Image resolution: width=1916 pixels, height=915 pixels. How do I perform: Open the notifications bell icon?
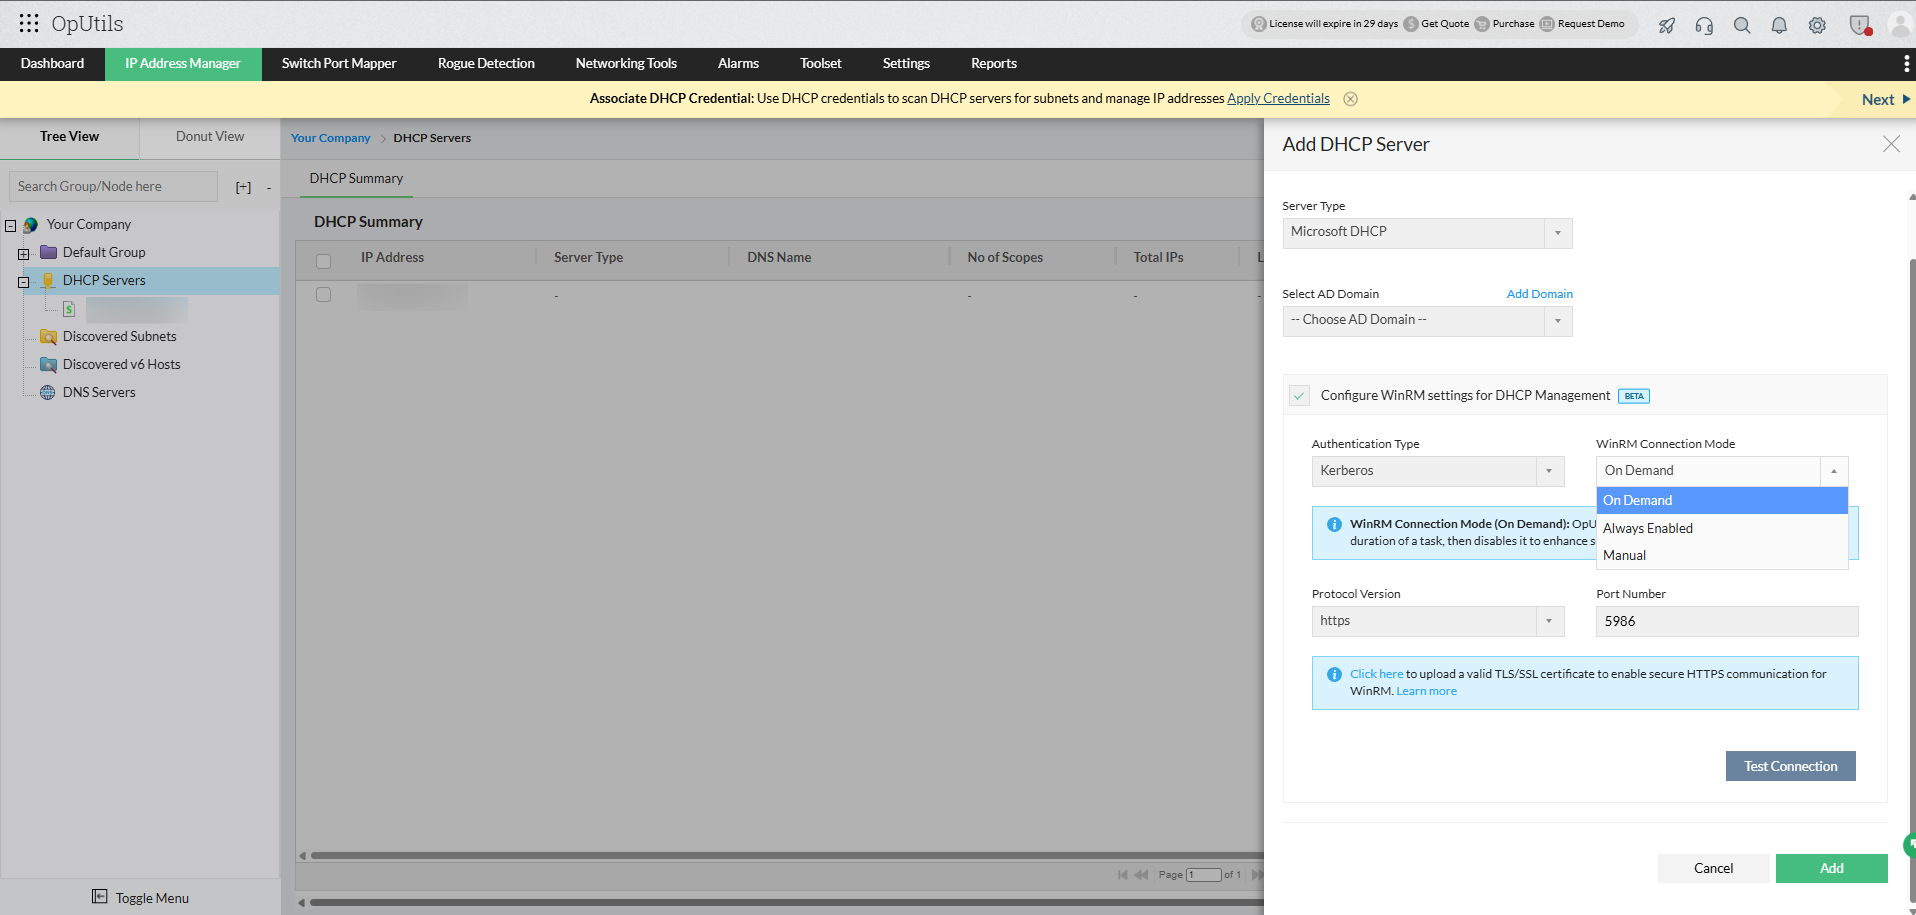pyautogui.click(x=1779, y=25)
